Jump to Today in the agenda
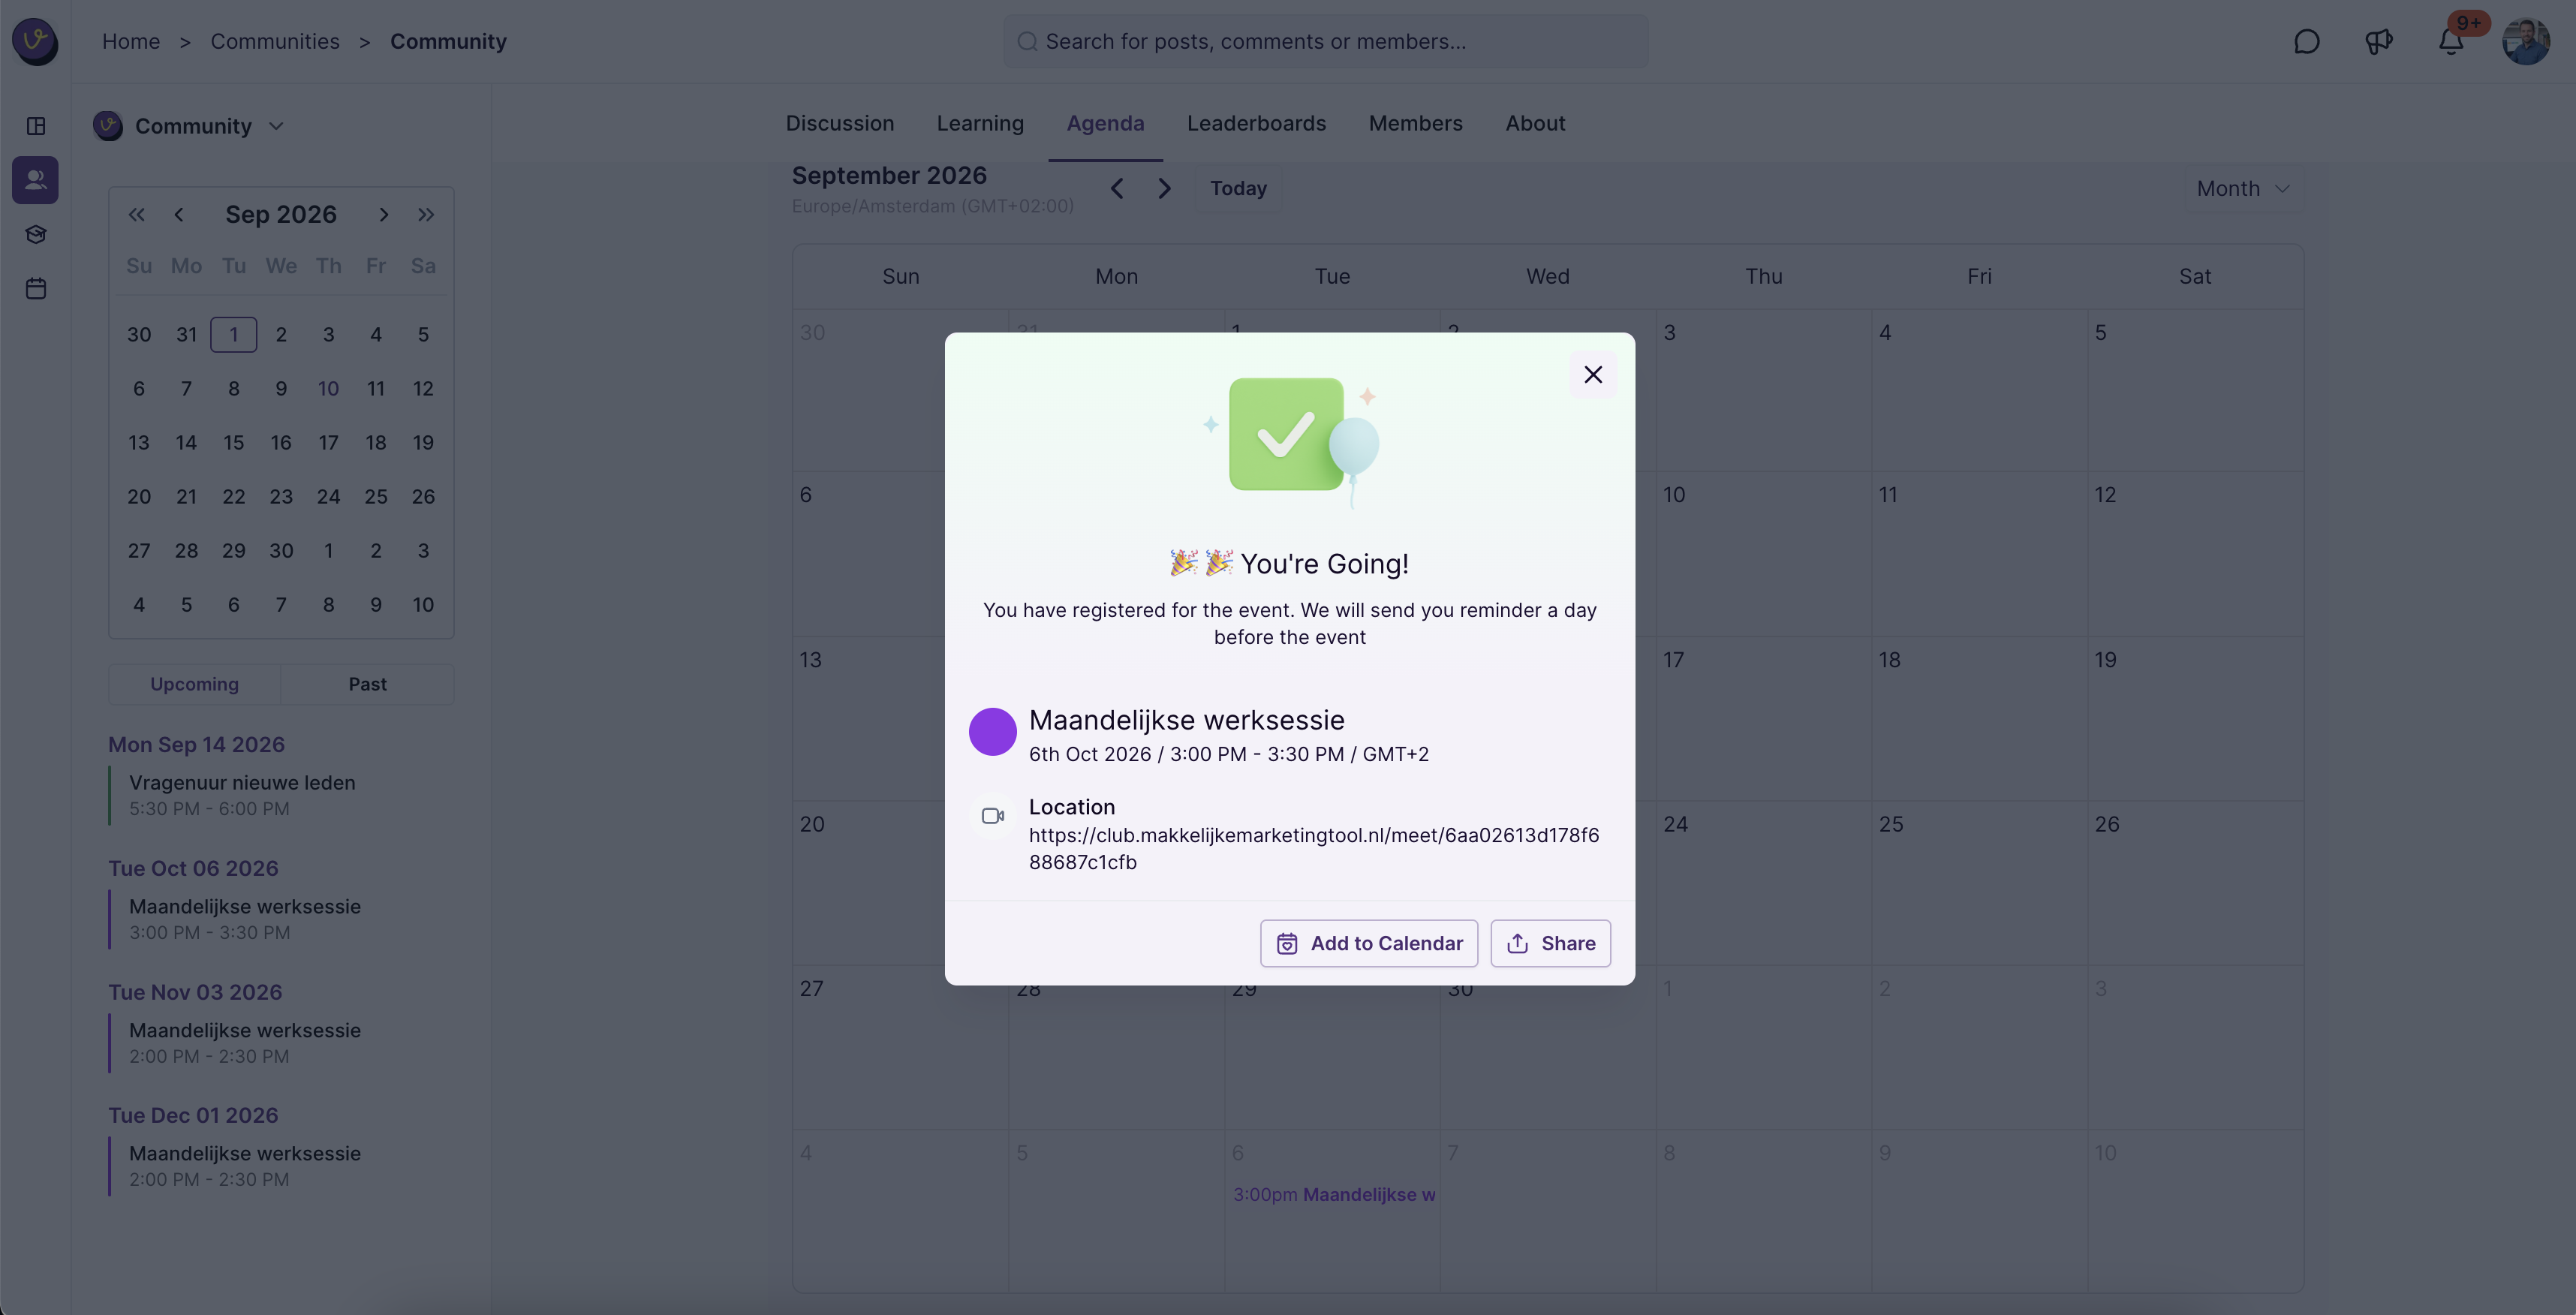Viewport: 2576px width, 1315px height. 1238,188
